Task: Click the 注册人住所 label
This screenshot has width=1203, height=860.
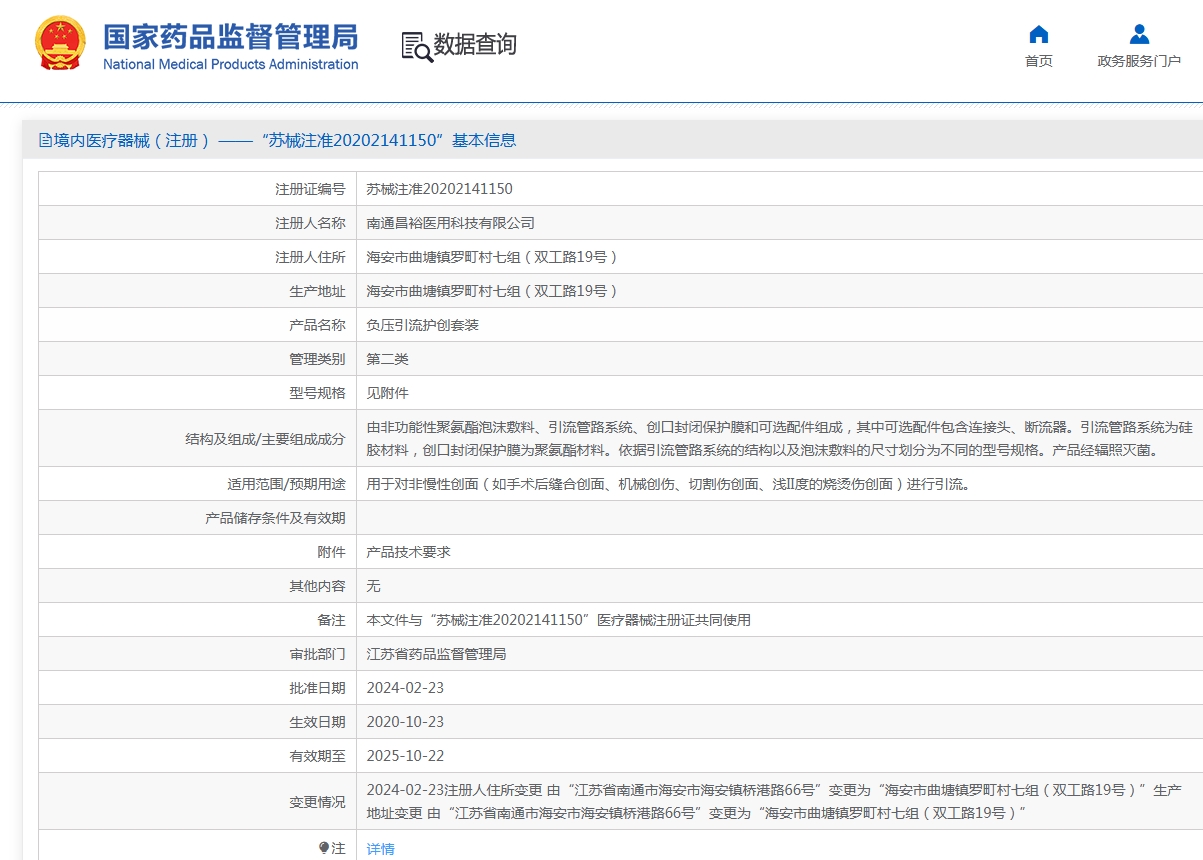Action: 310,257
